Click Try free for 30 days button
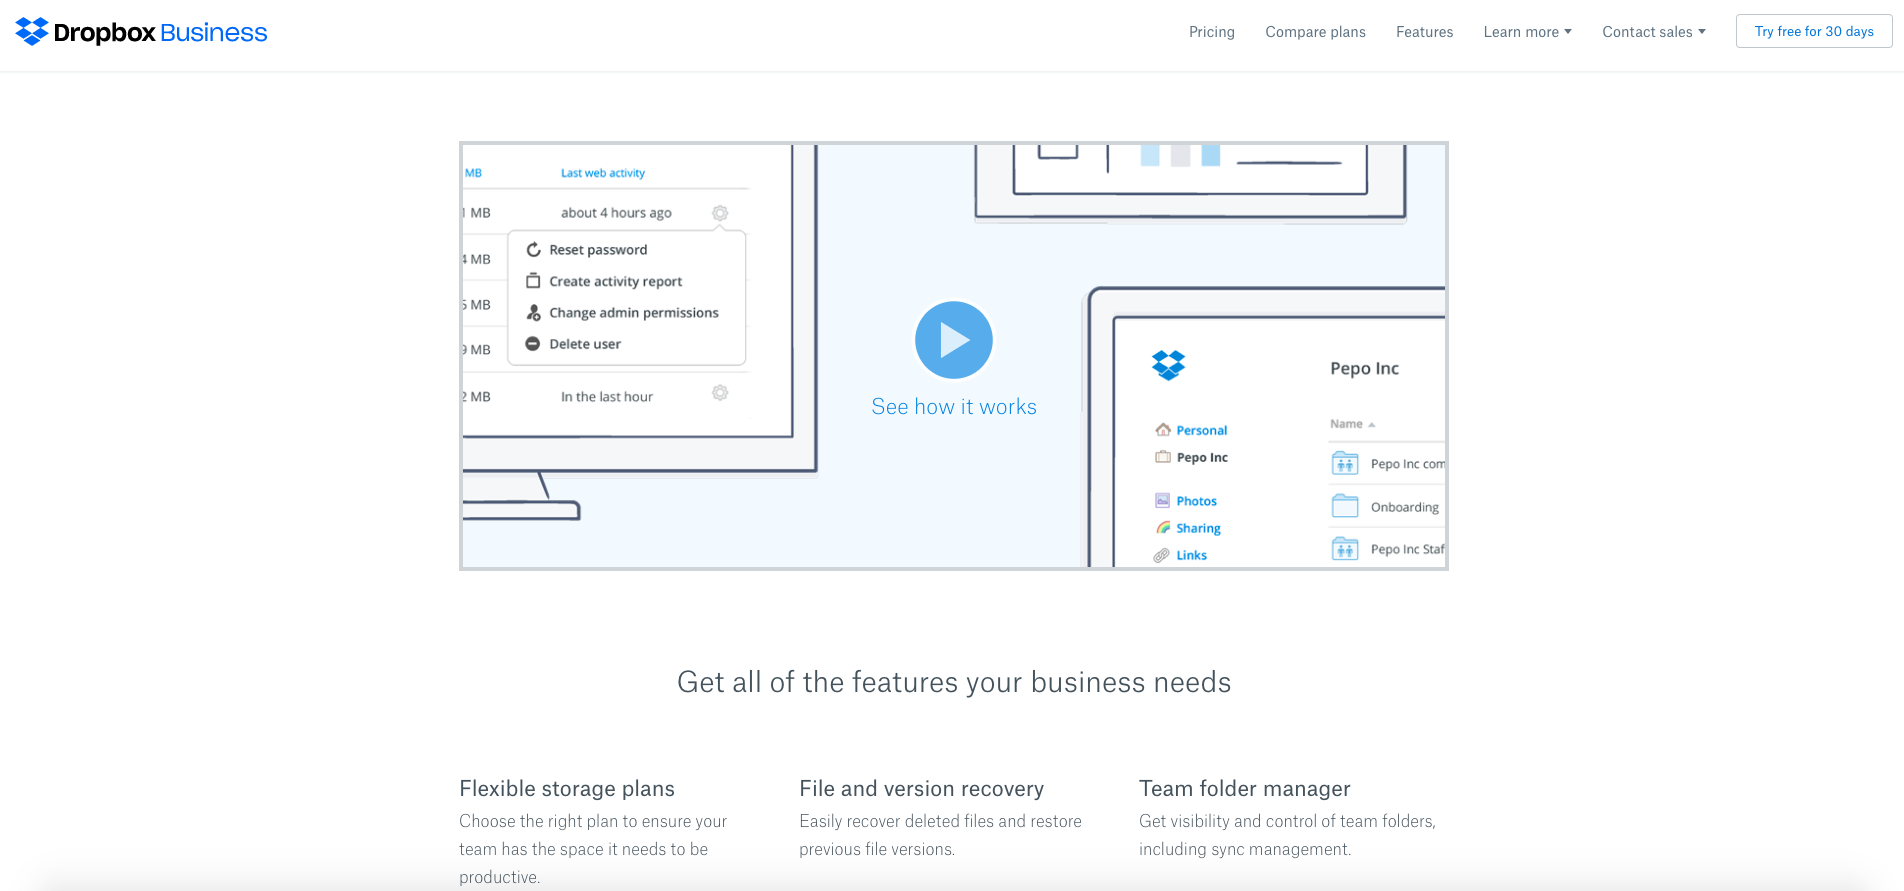 point(1814,31)
